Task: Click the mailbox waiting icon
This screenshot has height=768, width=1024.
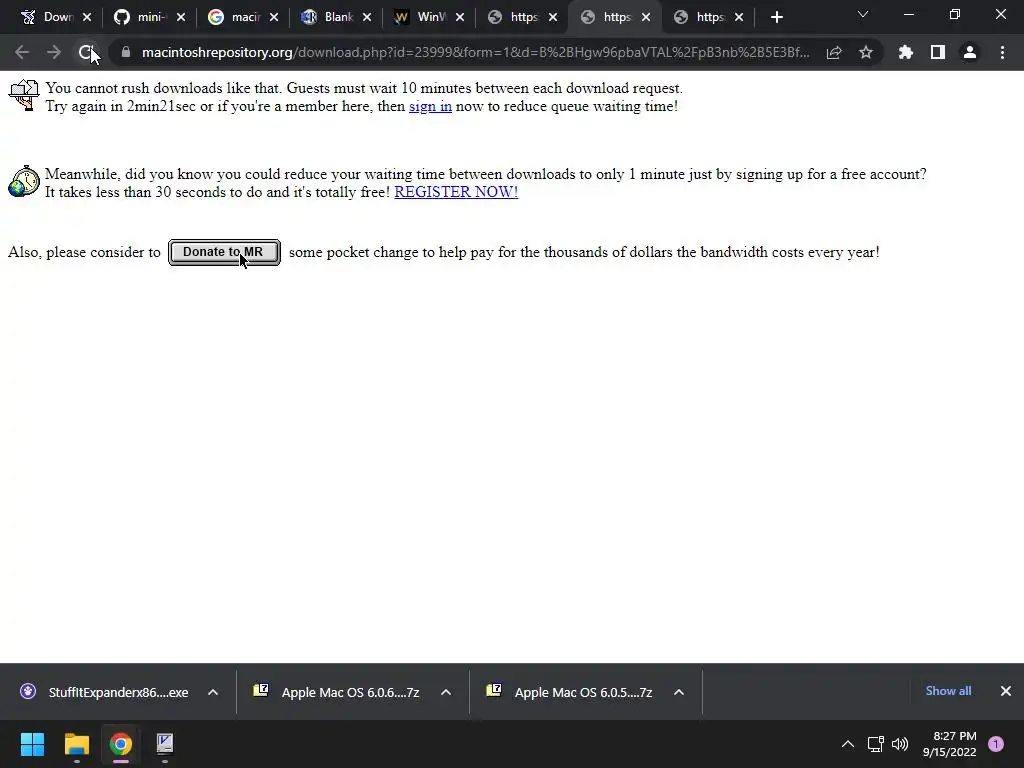Action: (24, 95)
